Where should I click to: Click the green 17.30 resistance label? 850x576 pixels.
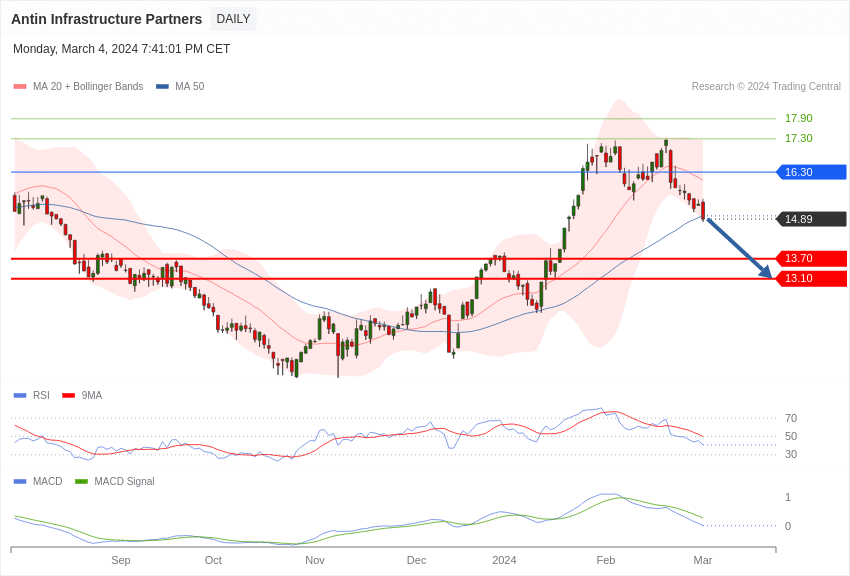798,138
